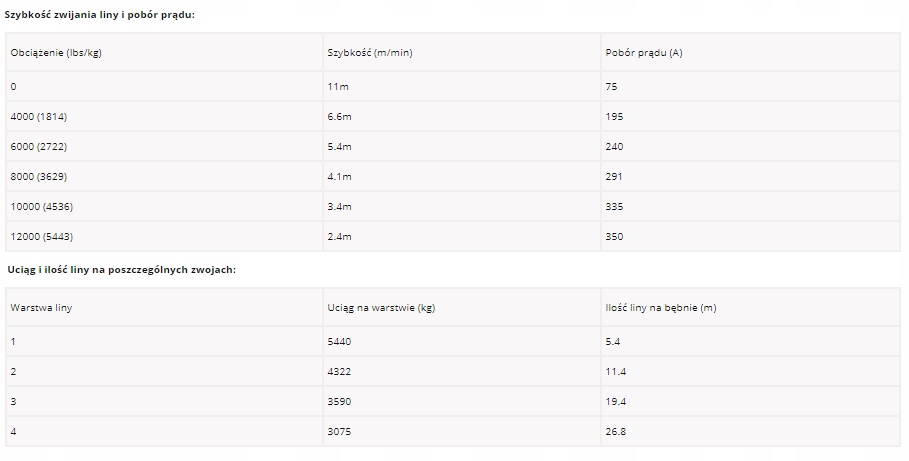Select the "11m" speed value
909x461 pixels.
[338, 87]
